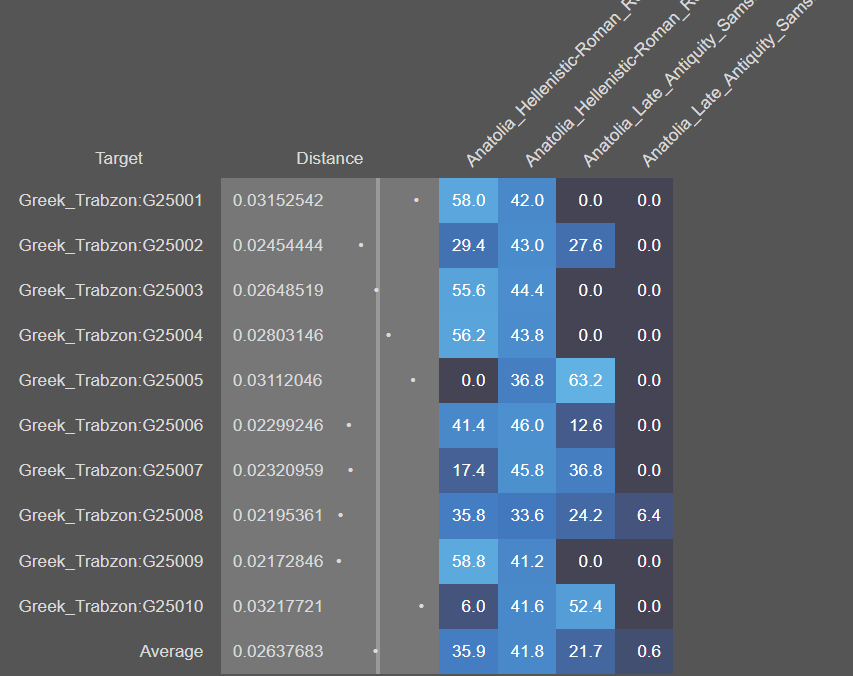Image resolution: width=853 pixels, height=676 pixels.
Task: Select the Greek_Trabzon:G25004 row label
Action: point(111,335)
